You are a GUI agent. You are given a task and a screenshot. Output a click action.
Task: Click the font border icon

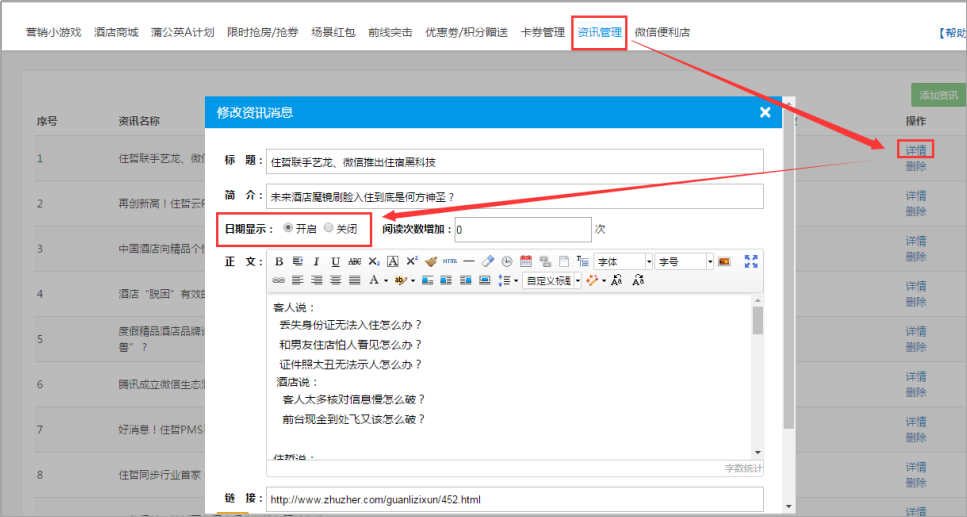tap(393, 262)
